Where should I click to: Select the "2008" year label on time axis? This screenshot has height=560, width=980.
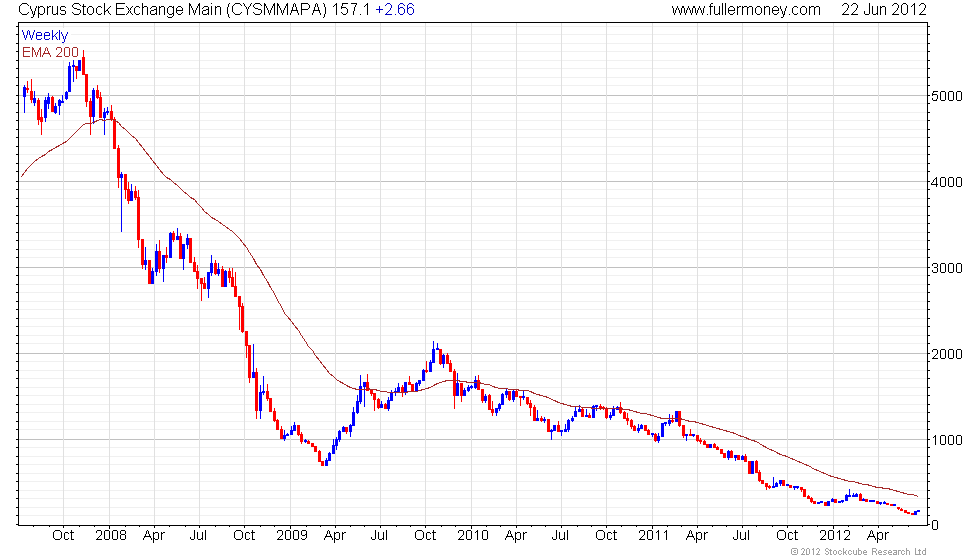coord(110,536)
